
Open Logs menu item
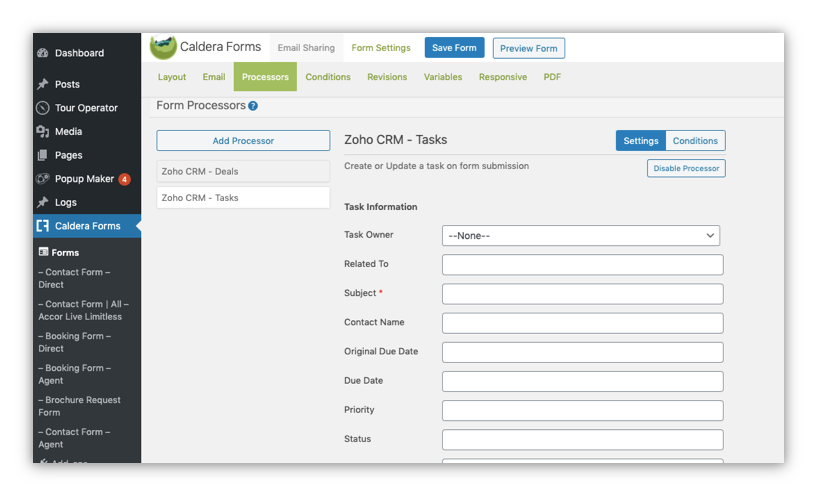(x=66, y=202)
